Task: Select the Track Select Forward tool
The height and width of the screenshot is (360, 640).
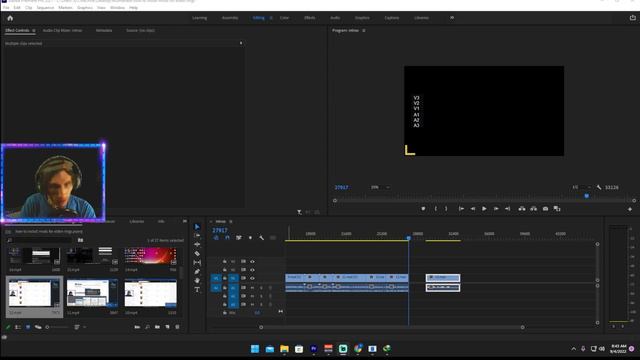Action: [x=197, y=236]
